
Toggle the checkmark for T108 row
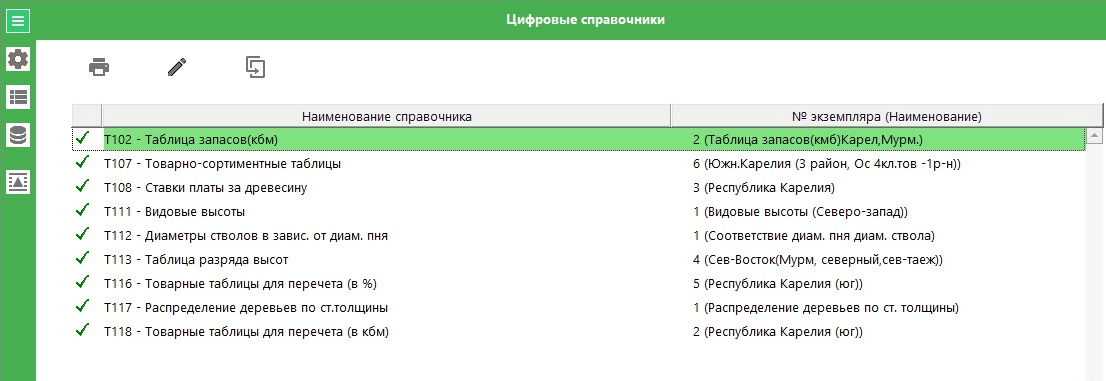pos(83,186)
